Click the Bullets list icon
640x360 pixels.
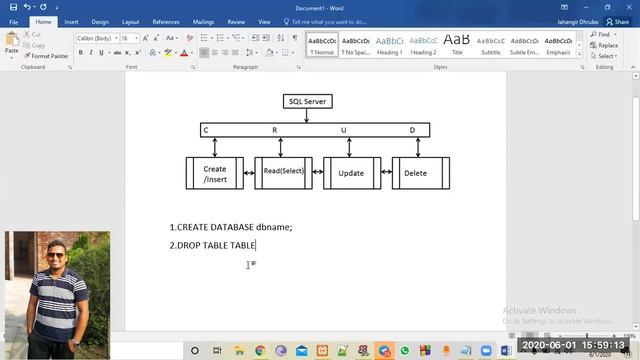click(204, 38)
